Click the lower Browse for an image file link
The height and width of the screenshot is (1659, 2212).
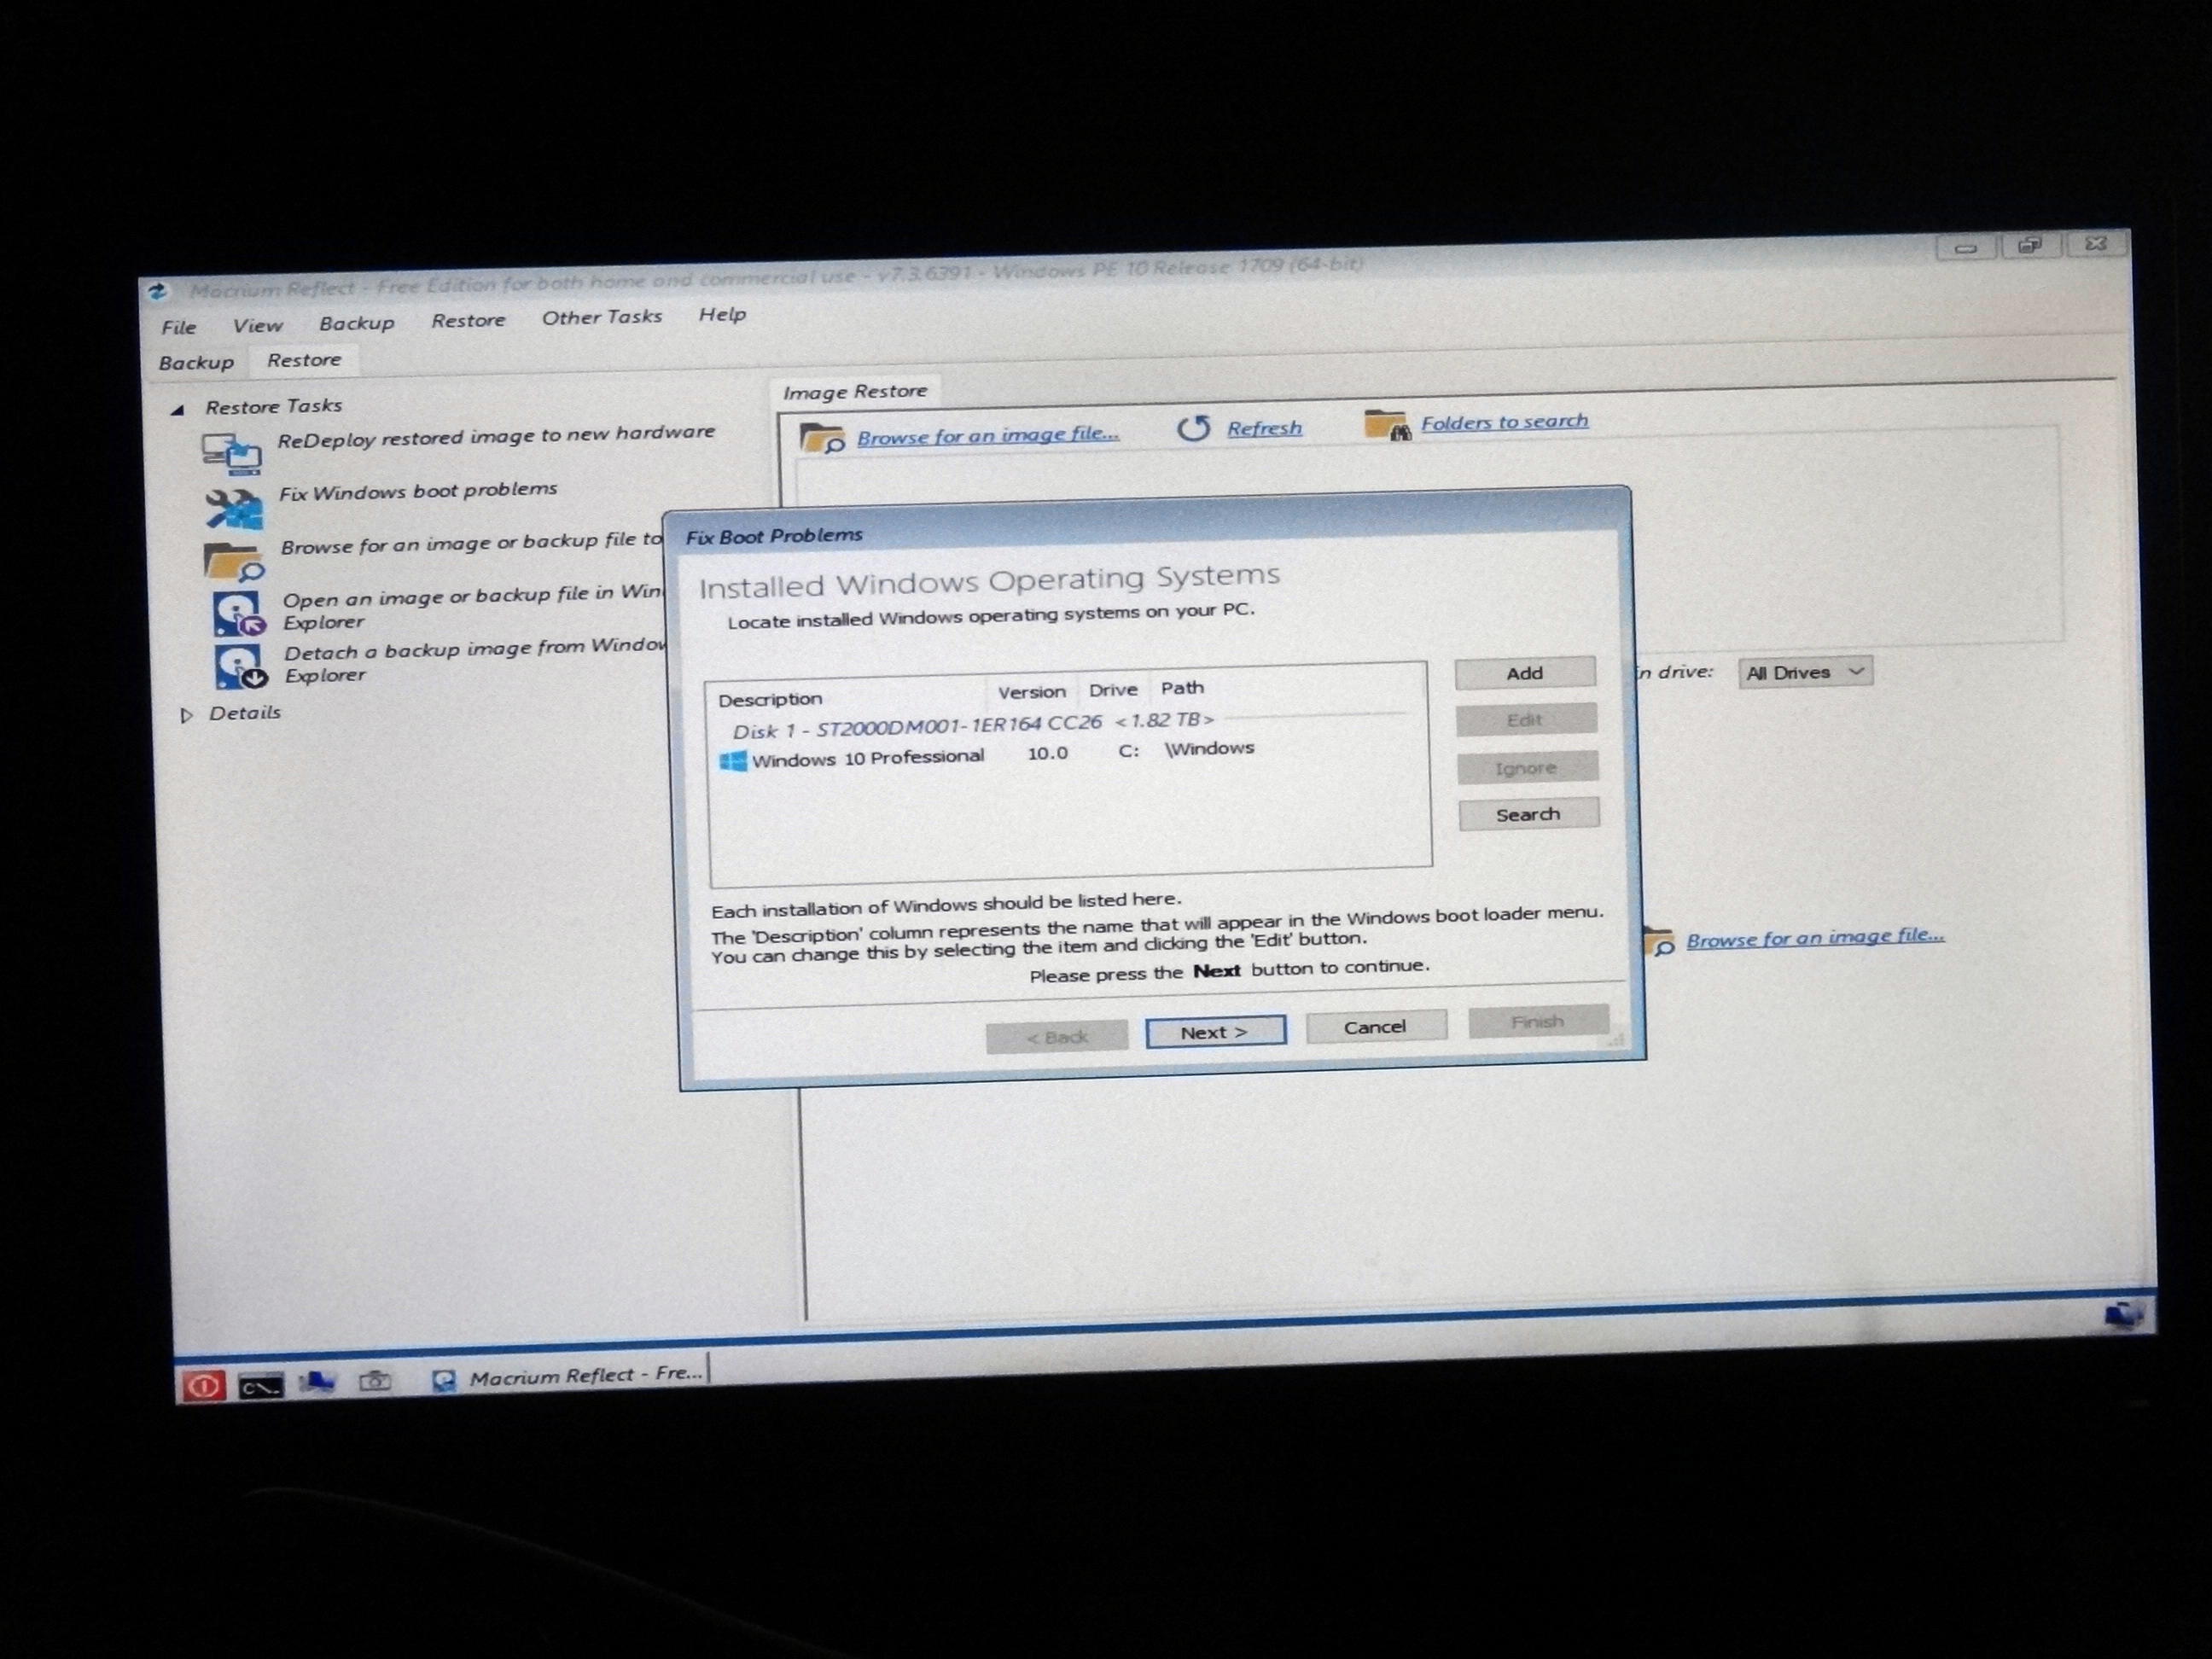[1815, 938]
